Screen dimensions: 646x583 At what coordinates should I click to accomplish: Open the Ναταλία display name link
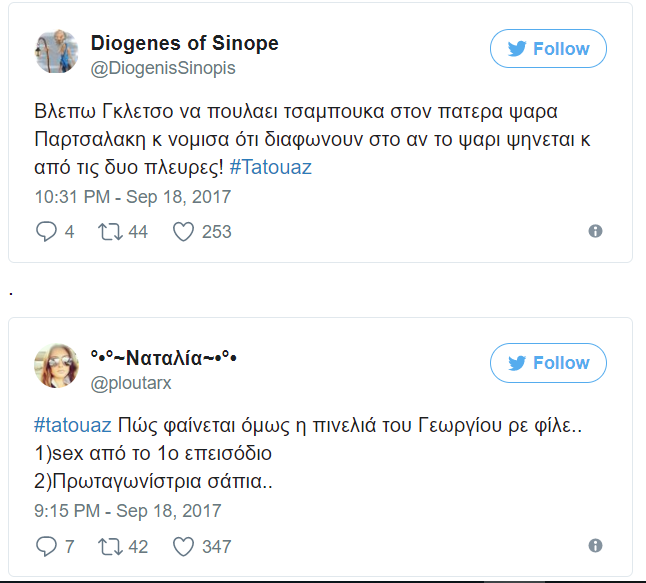(x=163, y=357)
